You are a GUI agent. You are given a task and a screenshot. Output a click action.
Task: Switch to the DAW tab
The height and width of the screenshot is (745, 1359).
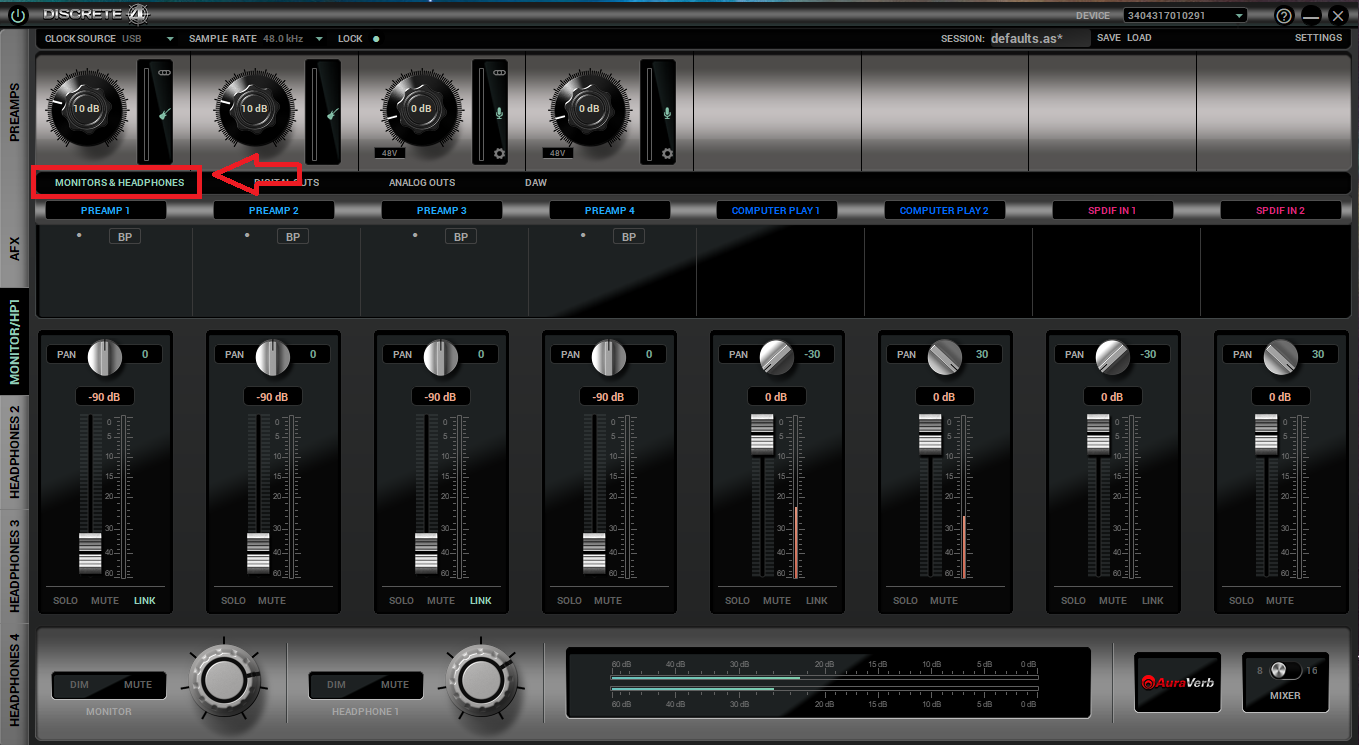(x=536, y=183)
